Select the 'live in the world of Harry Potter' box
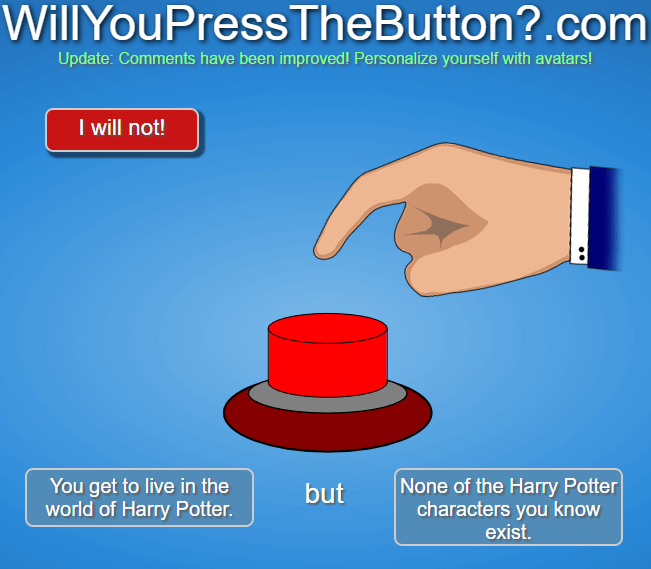Screen dimensions: 651x569 coord(140,498)
